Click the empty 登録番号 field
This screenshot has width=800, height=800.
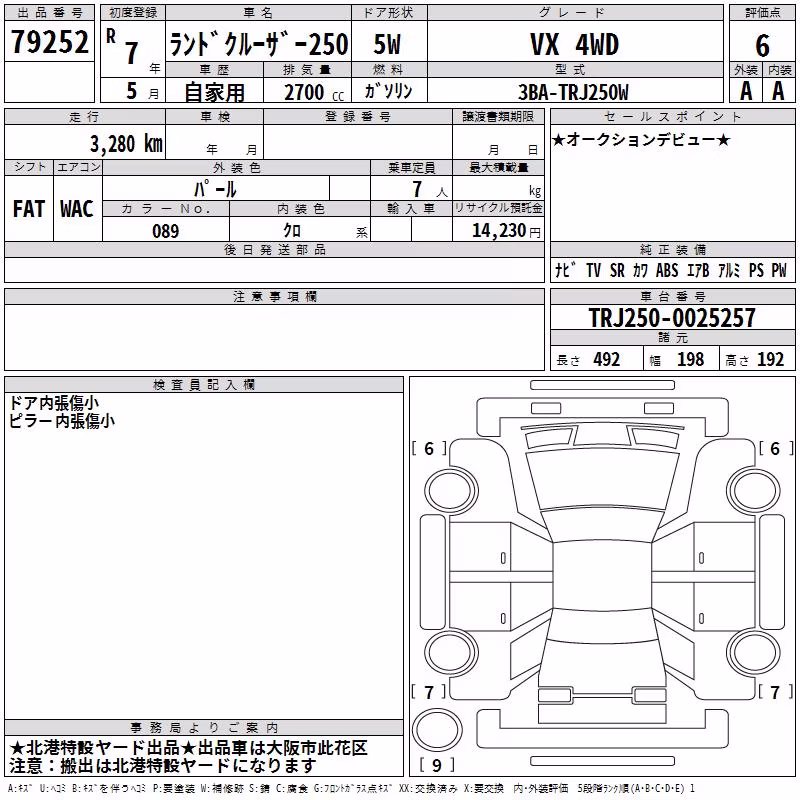click(x=358, y=142)
